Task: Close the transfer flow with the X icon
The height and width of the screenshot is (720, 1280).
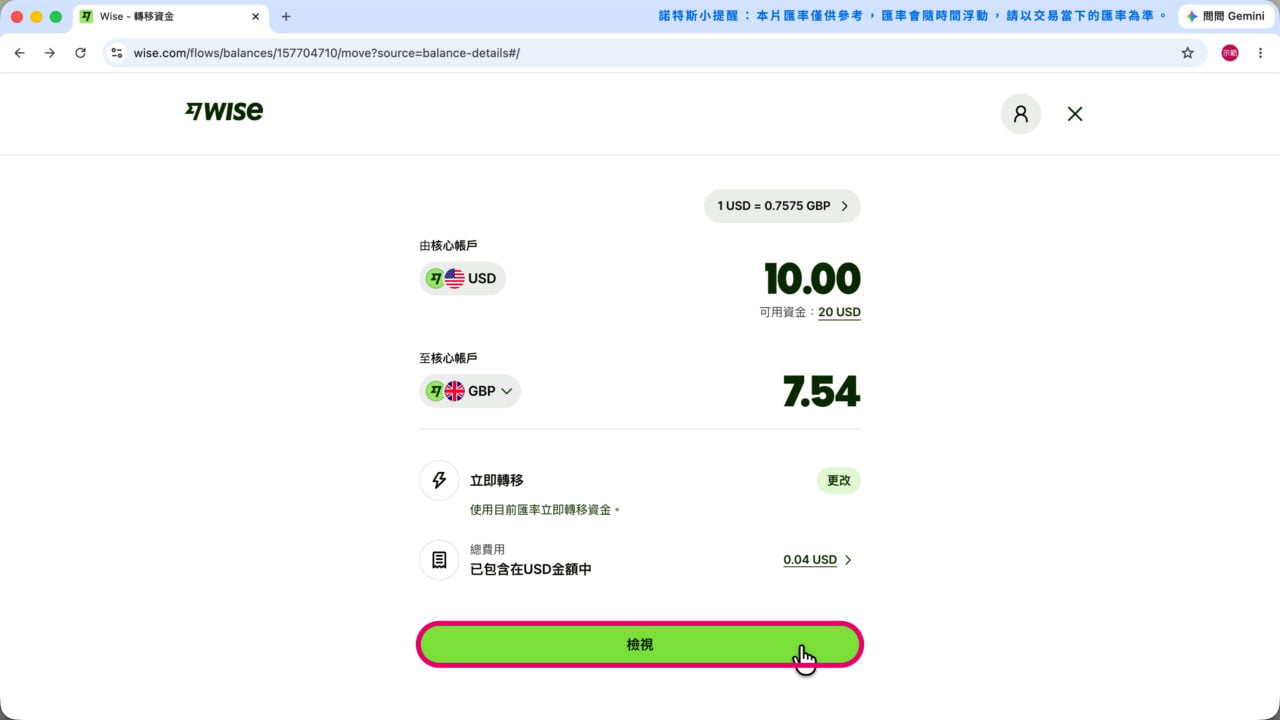Action: pyautogui.click(x=1075, y=114)
